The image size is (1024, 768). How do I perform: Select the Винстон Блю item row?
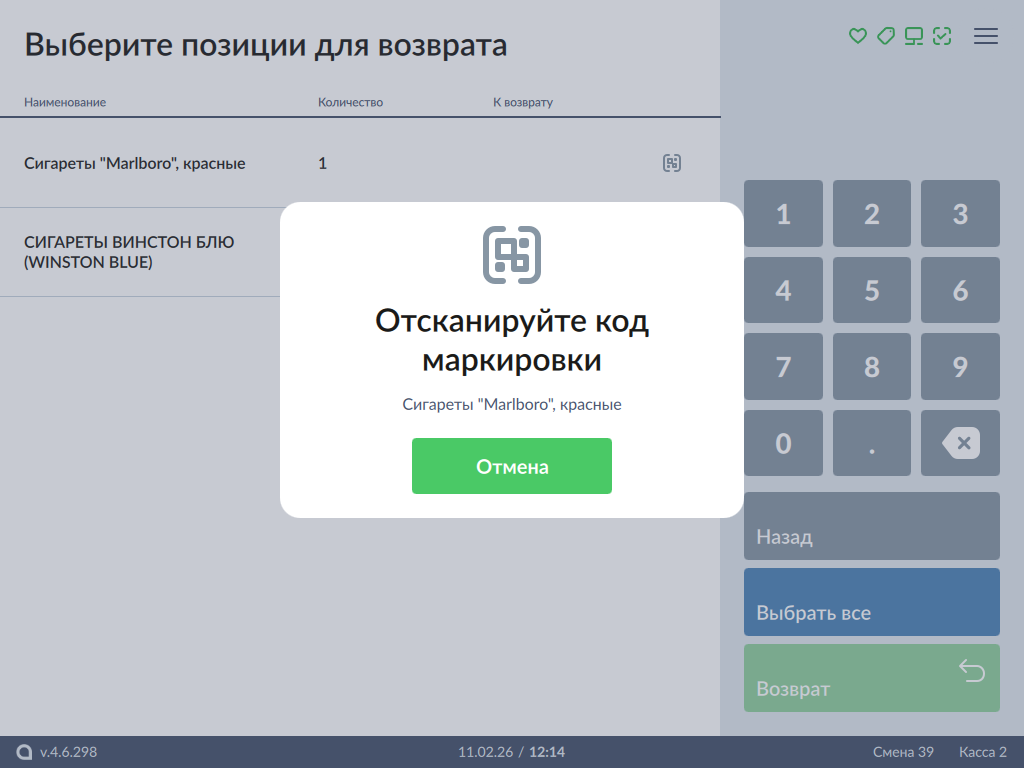130,252
